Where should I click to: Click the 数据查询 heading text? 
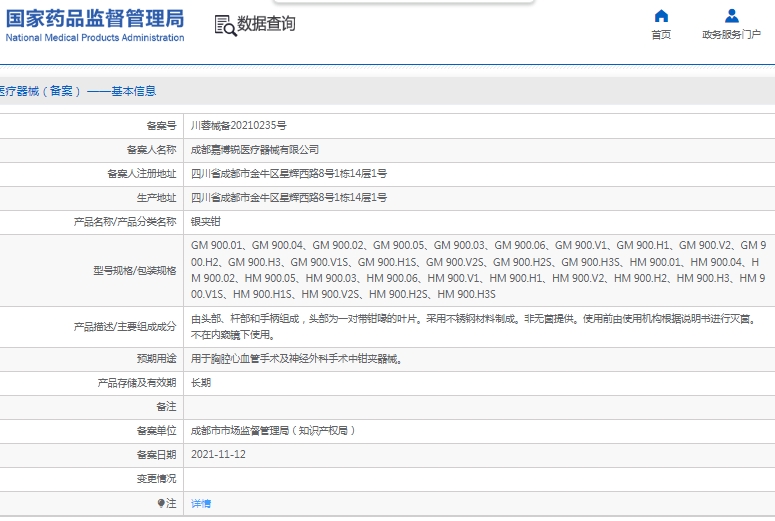click(266, 24)
